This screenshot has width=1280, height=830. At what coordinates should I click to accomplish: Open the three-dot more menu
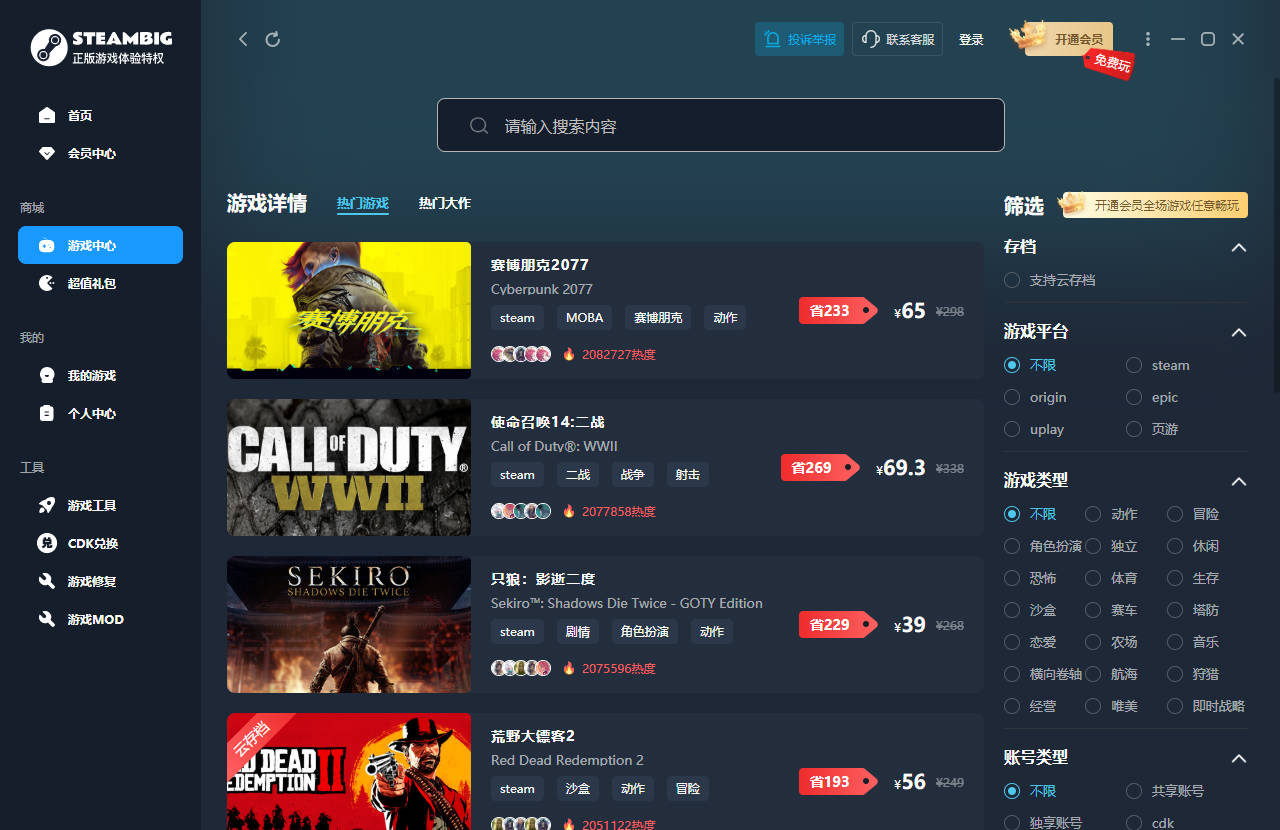coord(1148,39)
